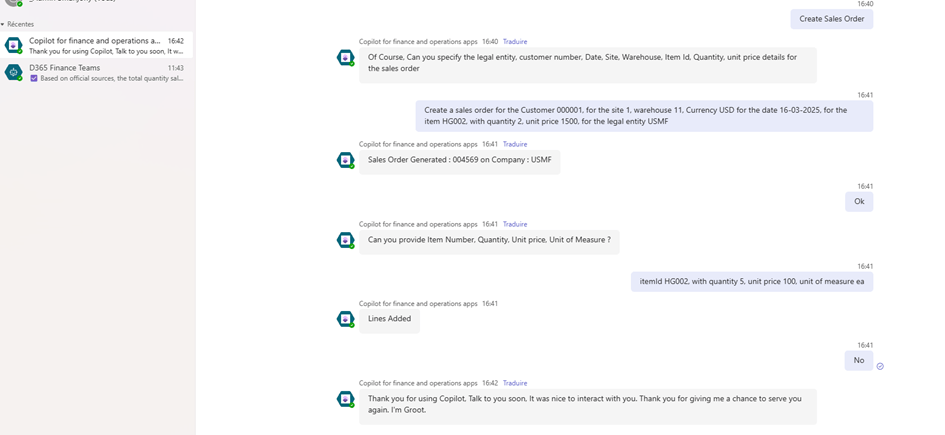
Task: Click bot avatar beside "Lines Added" message
Action: tap(346, 319)
